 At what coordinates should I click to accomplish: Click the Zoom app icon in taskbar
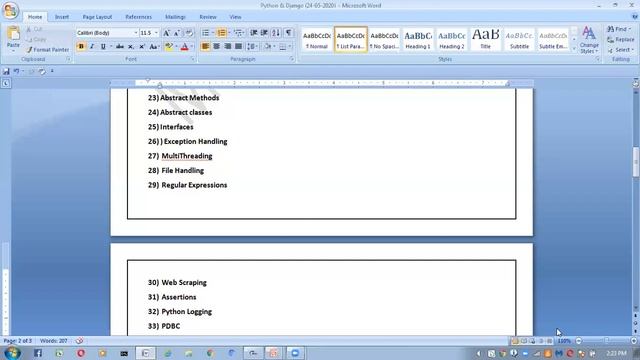tap(295, 353)
